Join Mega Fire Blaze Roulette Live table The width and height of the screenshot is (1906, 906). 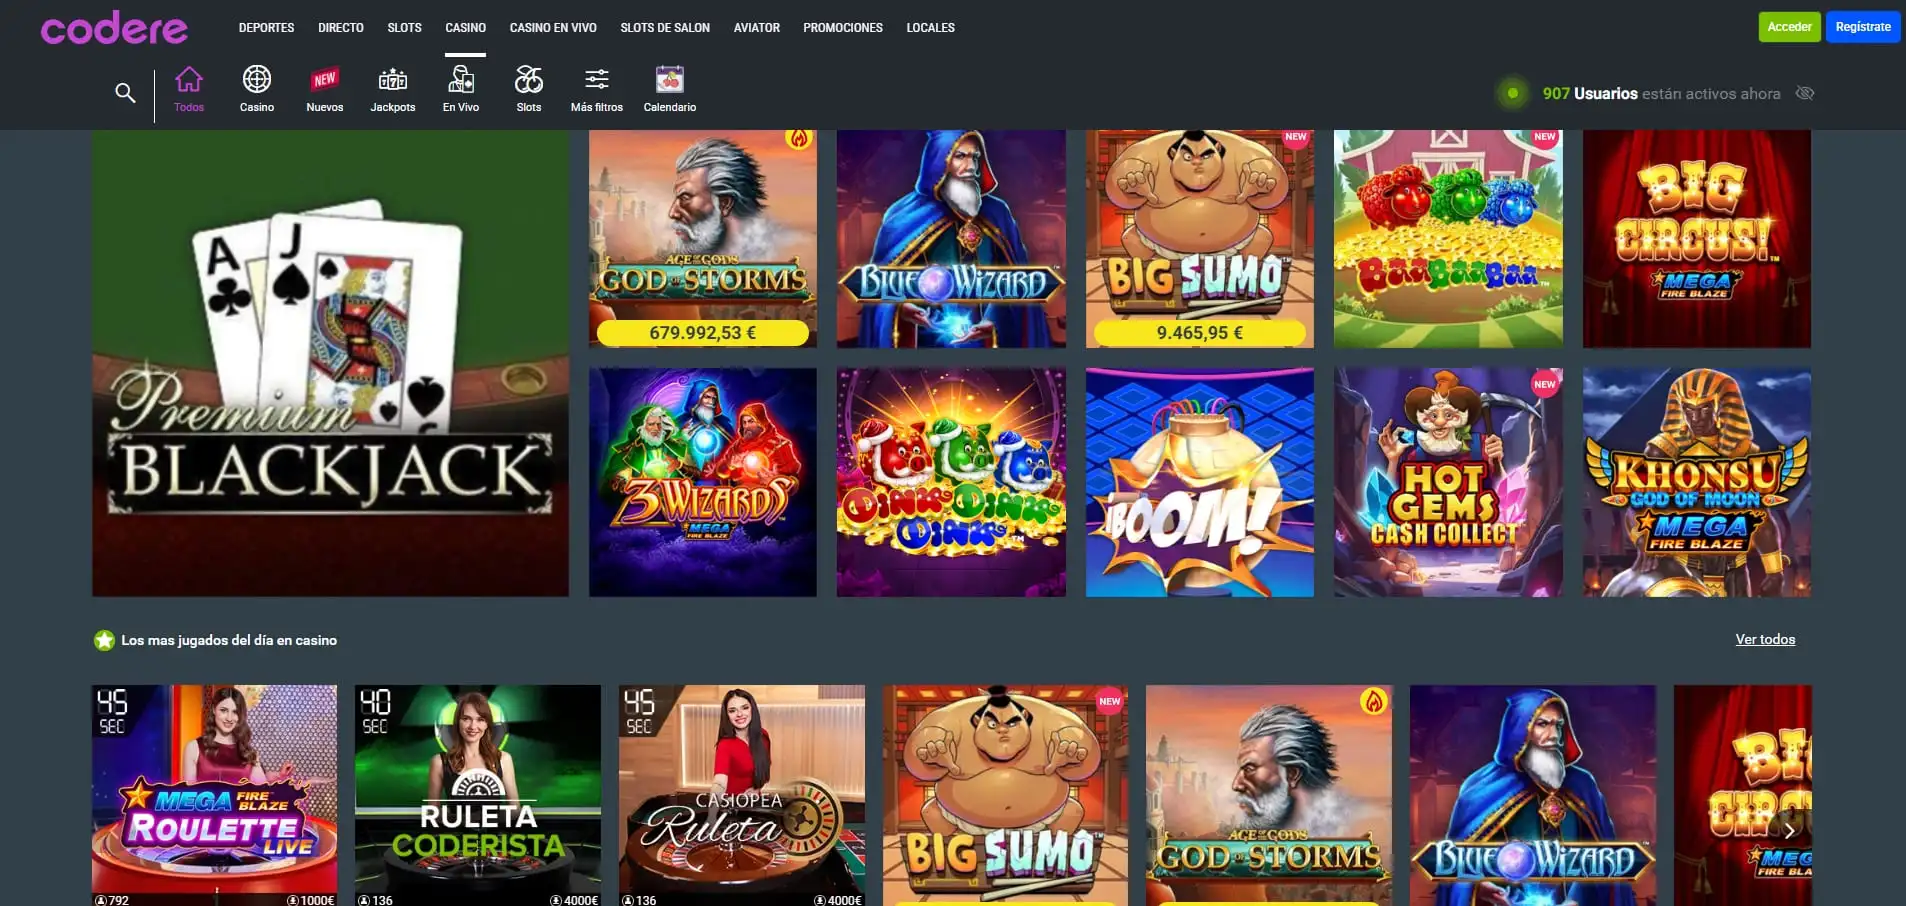(215, 795)
